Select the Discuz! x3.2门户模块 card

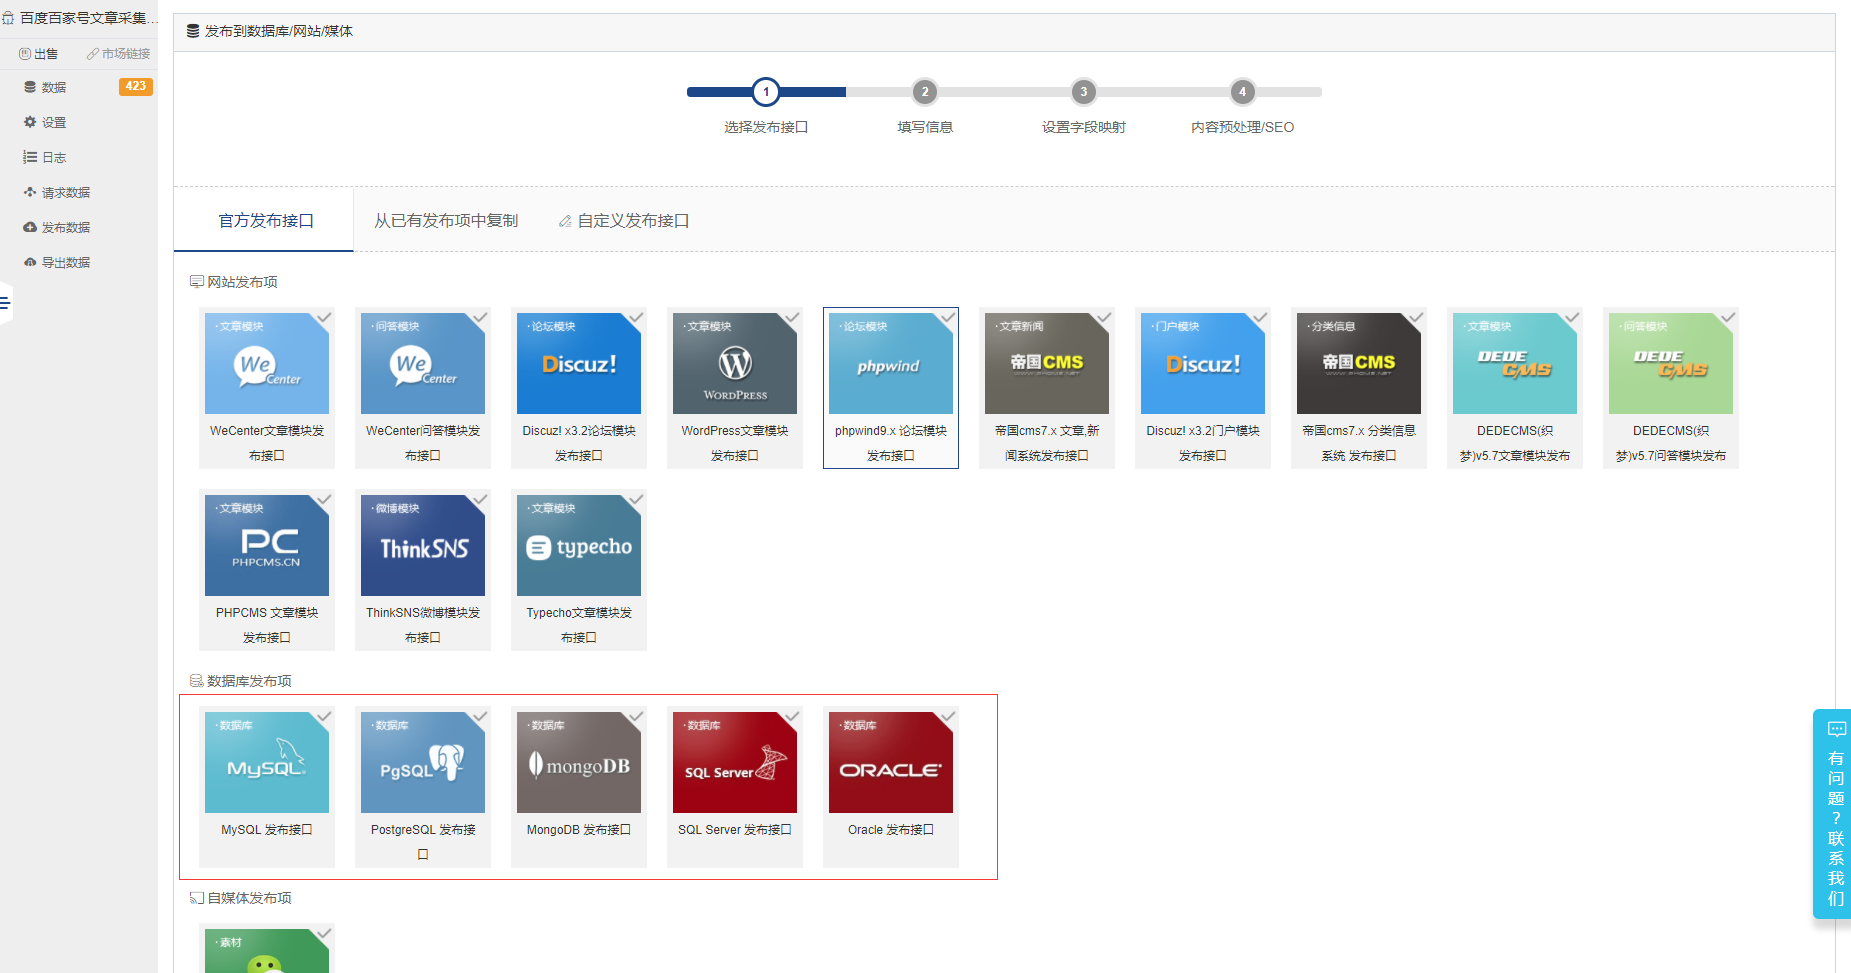pos(1203,388)
